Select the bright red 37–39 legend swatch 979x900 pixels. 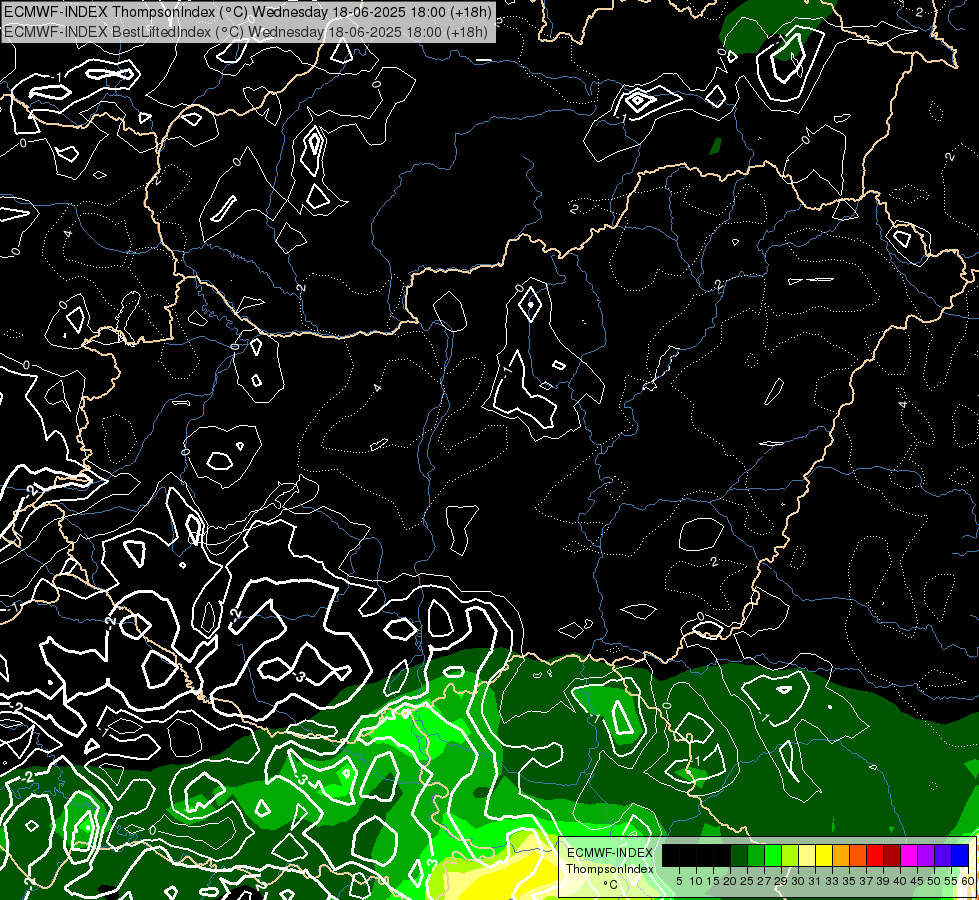coord(875,855)
